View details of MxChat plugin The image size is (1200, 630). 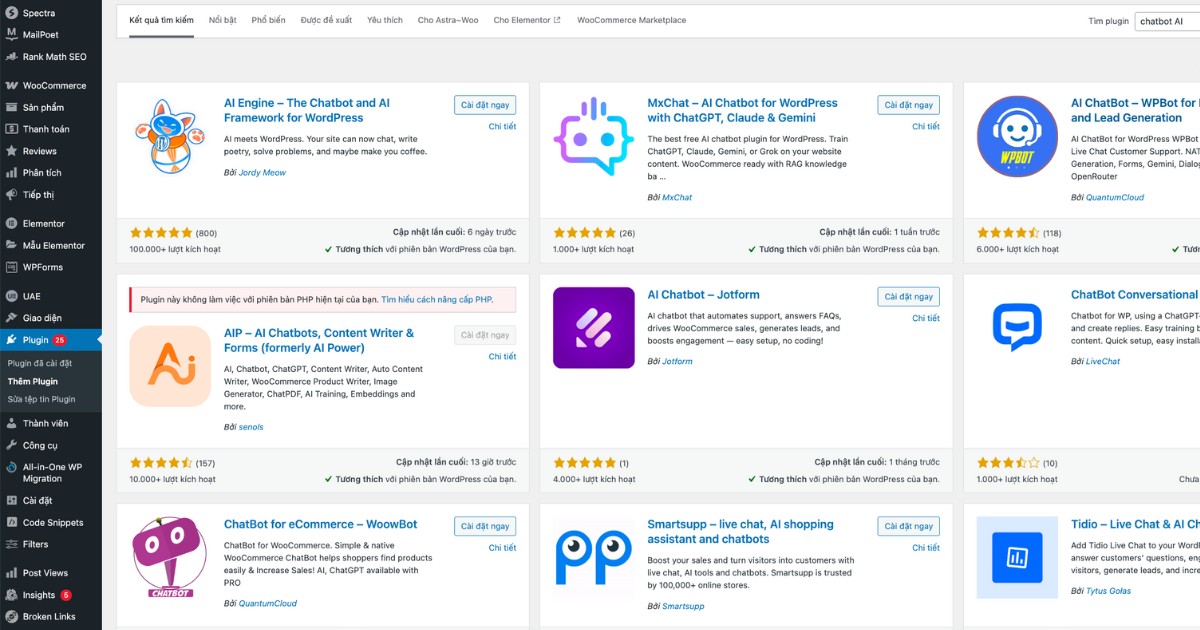point(926,127)
